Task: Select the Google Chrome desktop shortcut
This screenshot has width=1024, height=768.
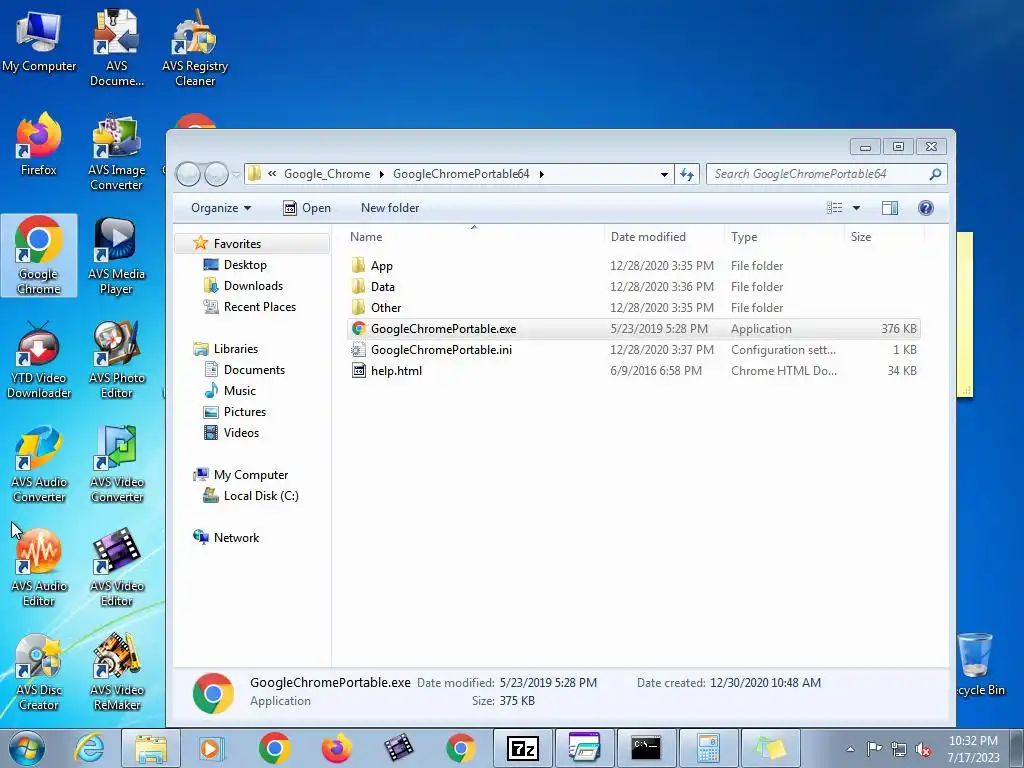Action: pos(39,255)
